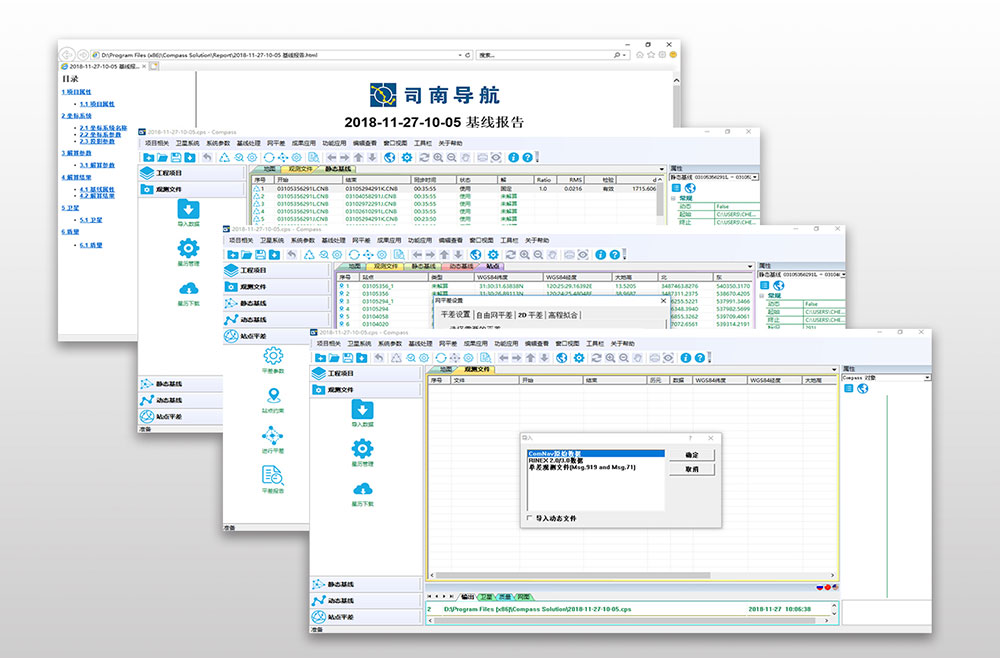The height and width of the screenshot is (658, 1000).
Task: Switch to the 动态基线 tab in the 站点 window
Action: 460,267
